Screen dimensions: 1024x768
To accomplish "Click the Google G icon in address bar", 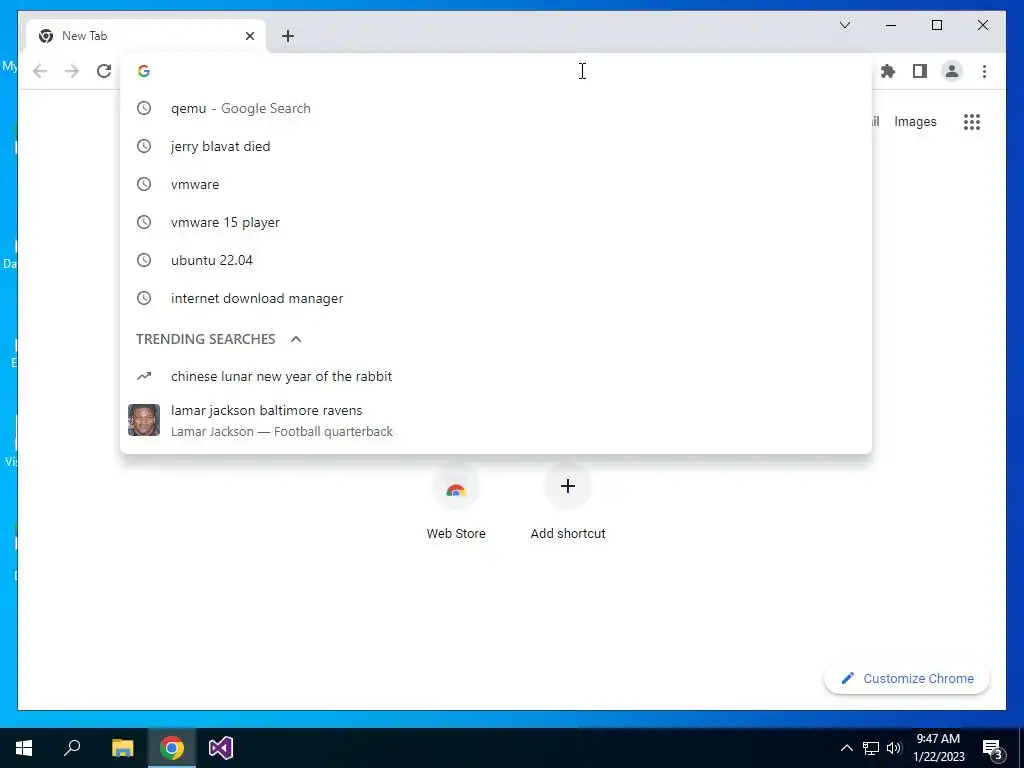I will pyautogui.click(x=144, y=71).
